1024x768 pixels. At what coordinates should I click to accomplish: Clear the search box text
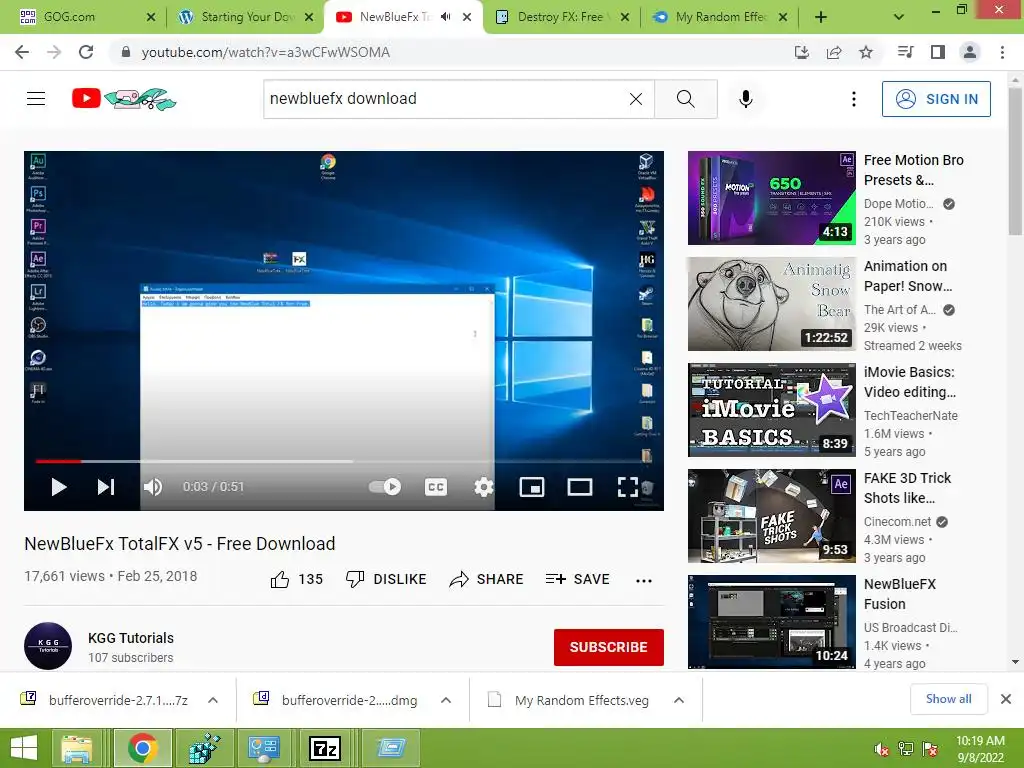(635, 99)
